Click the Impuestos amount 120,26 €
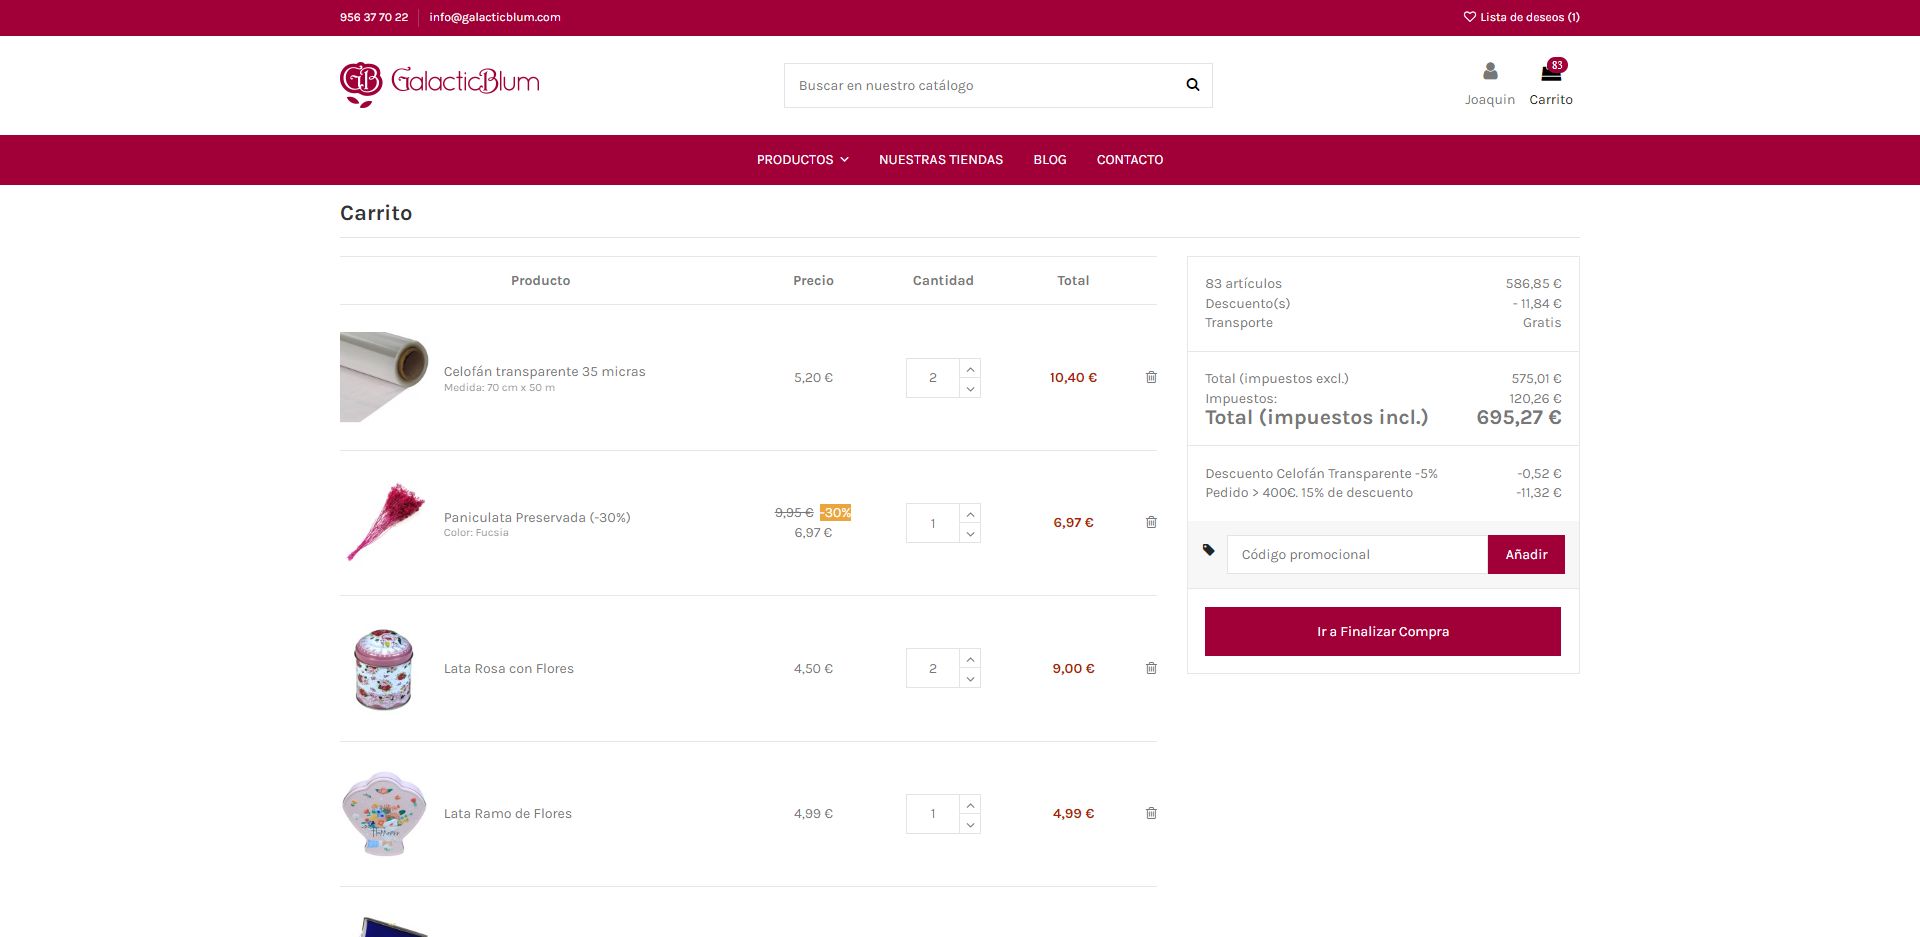1920x937 pixels. 1535,398
